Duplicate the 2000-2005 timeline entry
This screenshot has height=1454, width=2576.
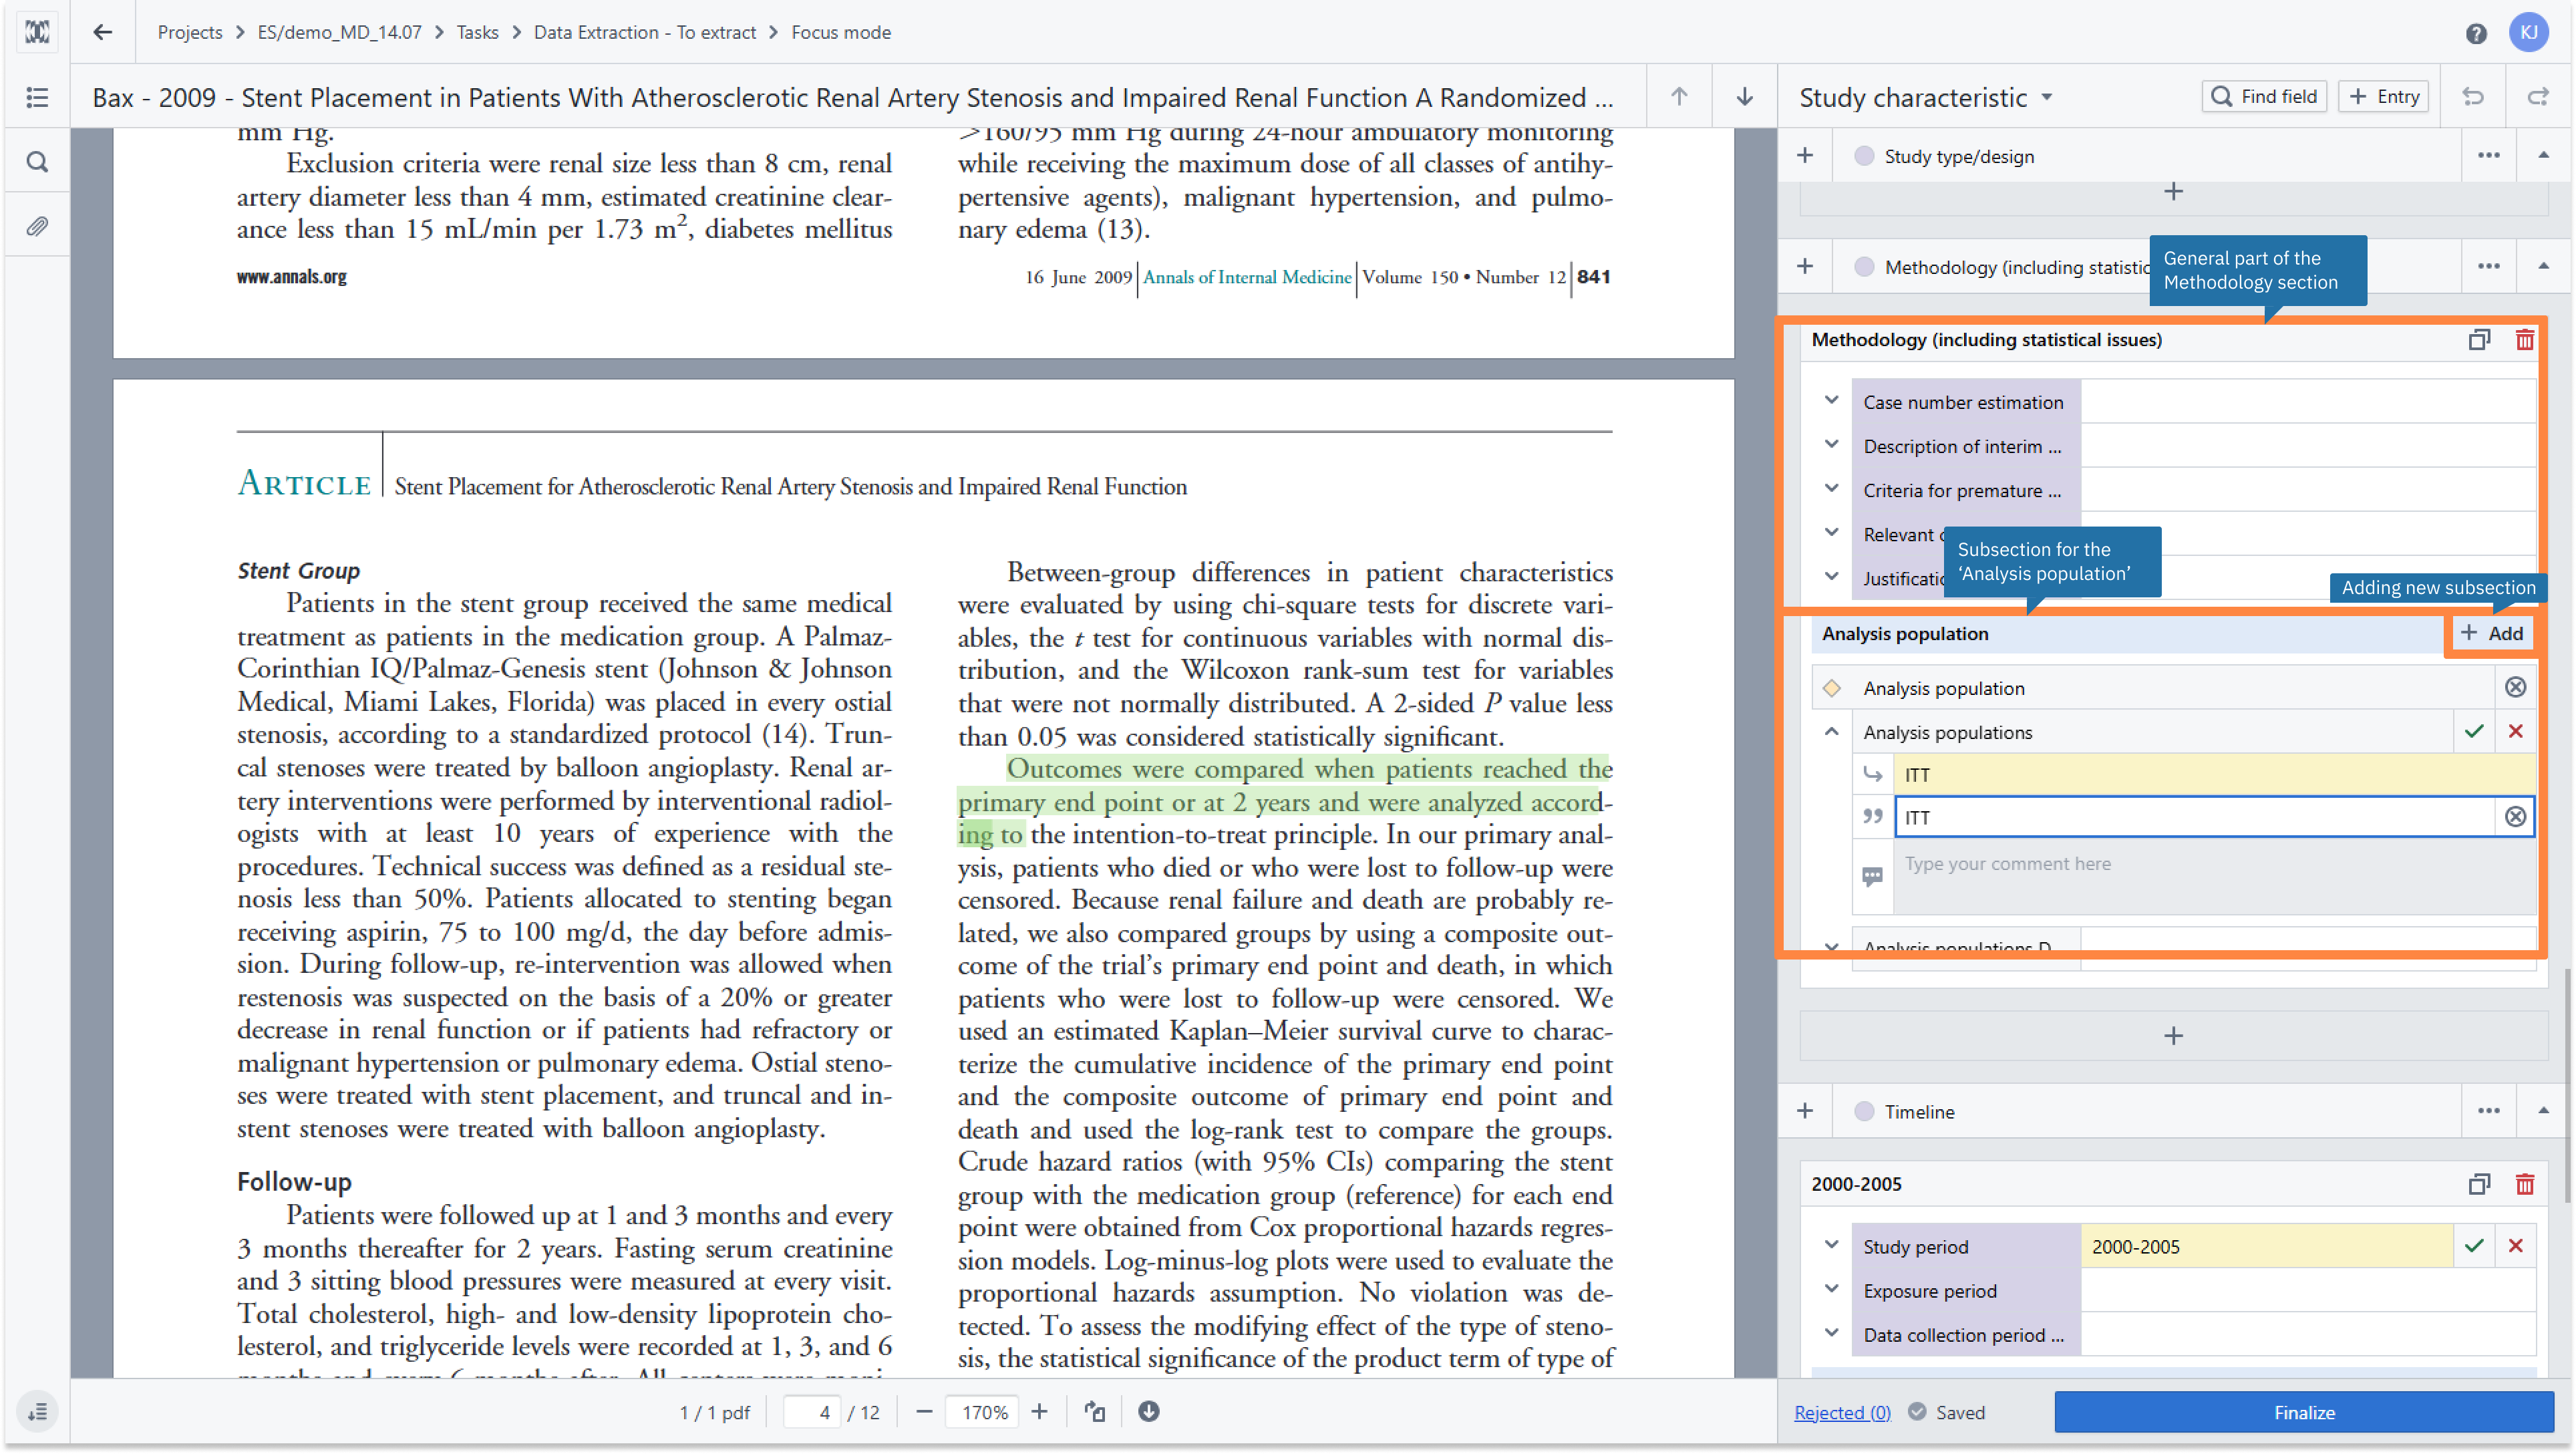(x=2478, y=1184)
